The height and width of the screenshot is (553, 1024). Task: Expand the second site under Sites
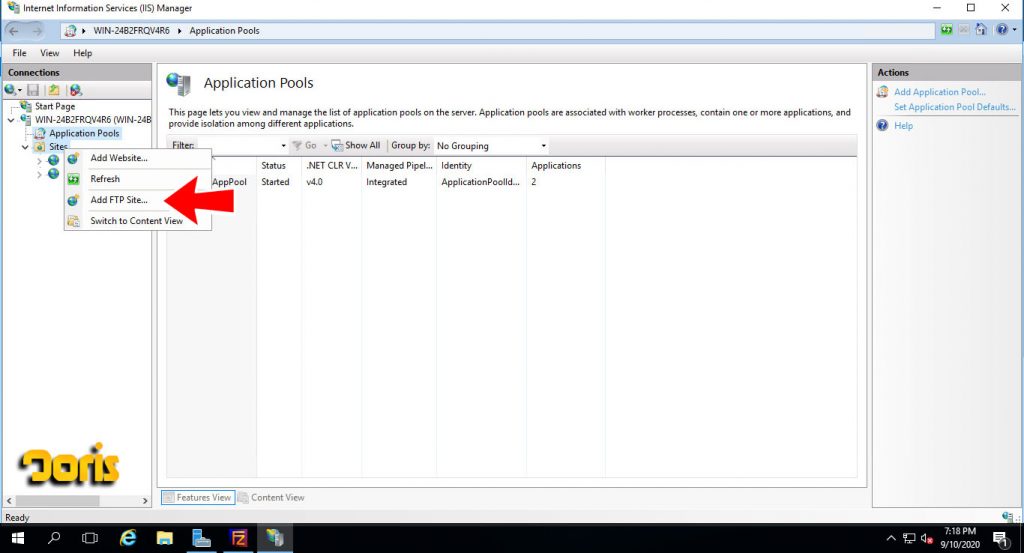39,174
